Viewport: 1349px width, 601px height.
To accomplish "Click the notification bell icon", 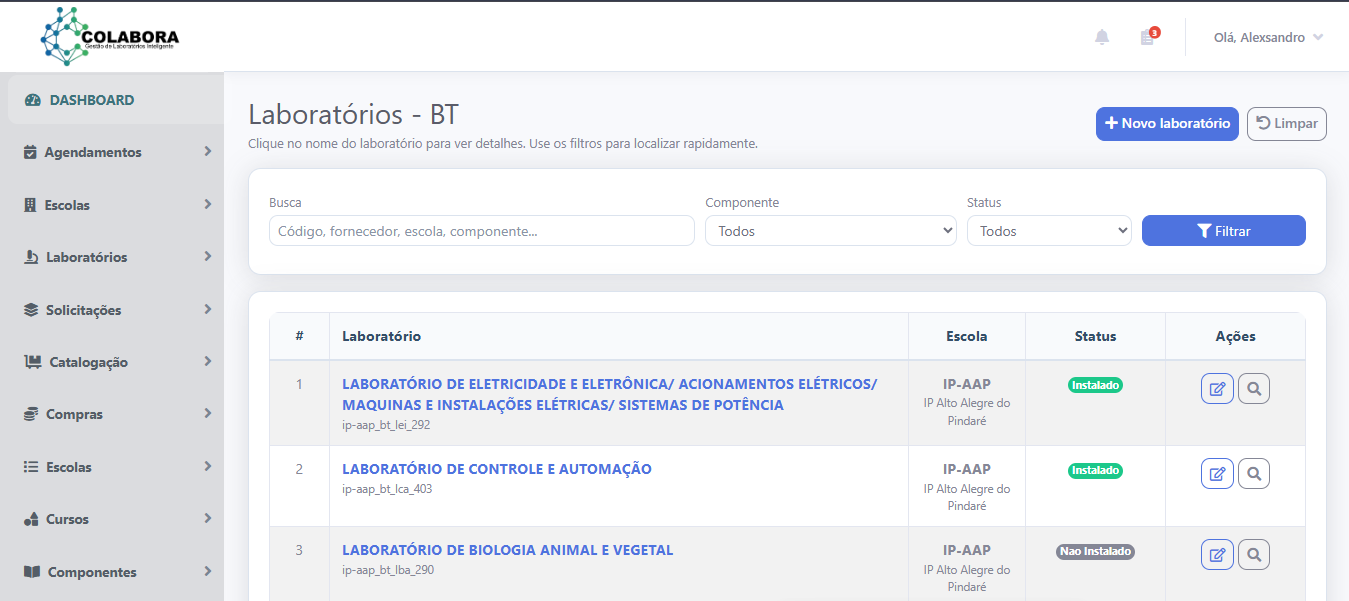I will pos(1102,37).
